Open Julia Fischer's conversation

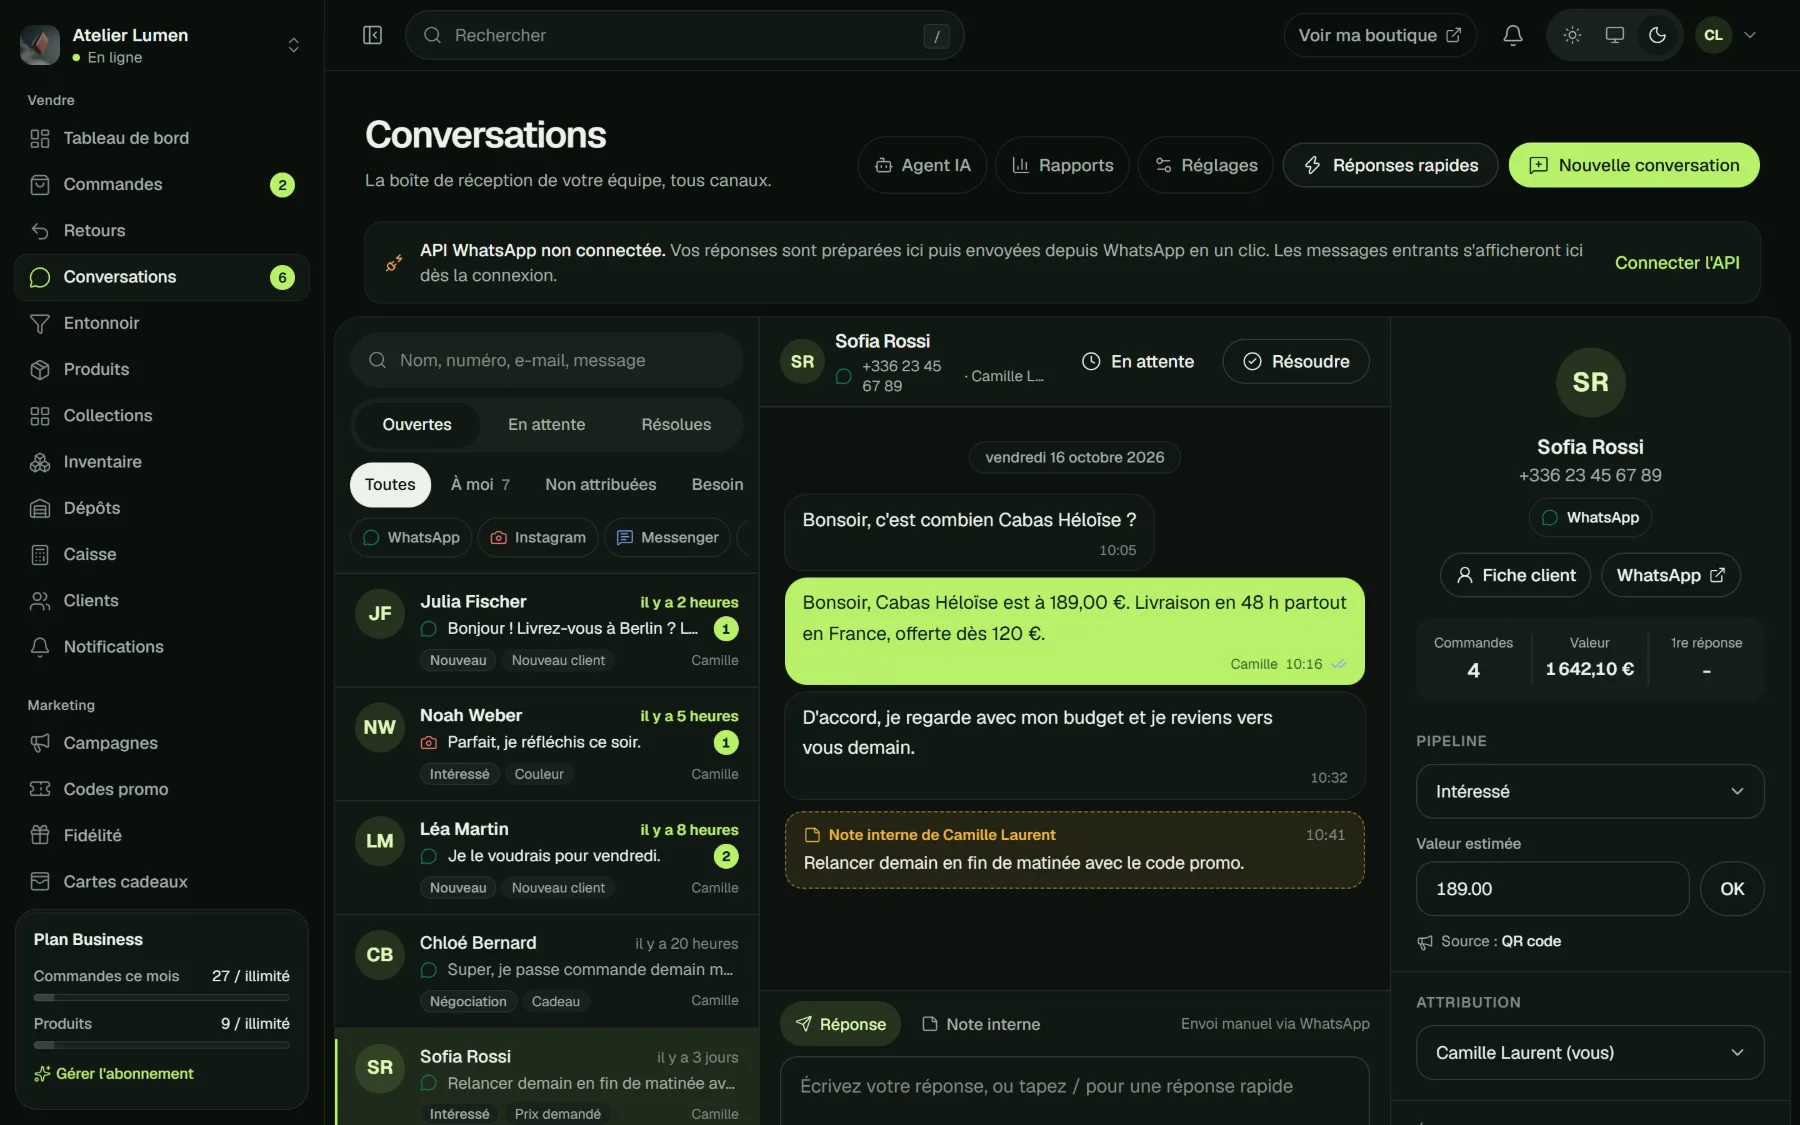coord(547,630)
